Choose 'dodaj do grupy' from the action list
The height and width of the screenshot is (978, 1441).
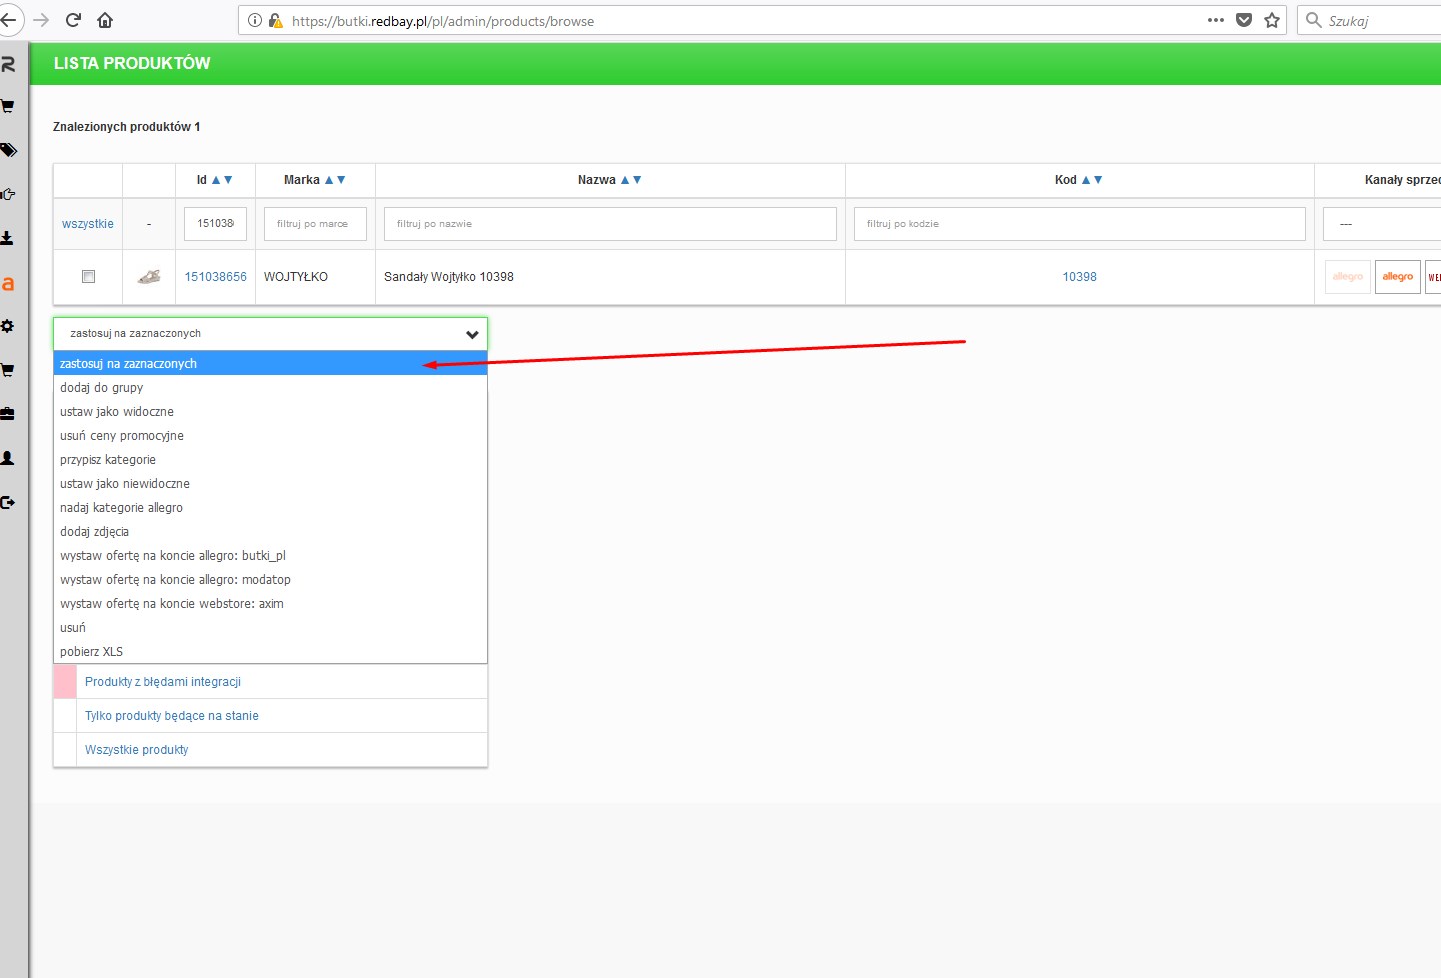[102, 388]
